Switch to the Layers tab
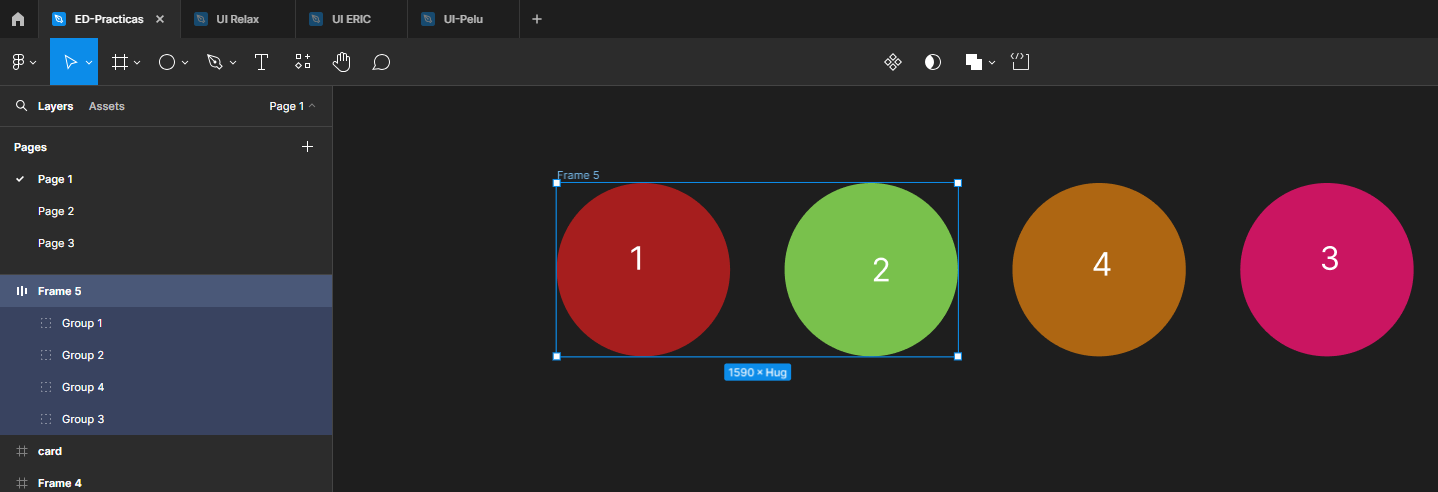Screen dimensions: 1438x492 (x=55, y=106)
